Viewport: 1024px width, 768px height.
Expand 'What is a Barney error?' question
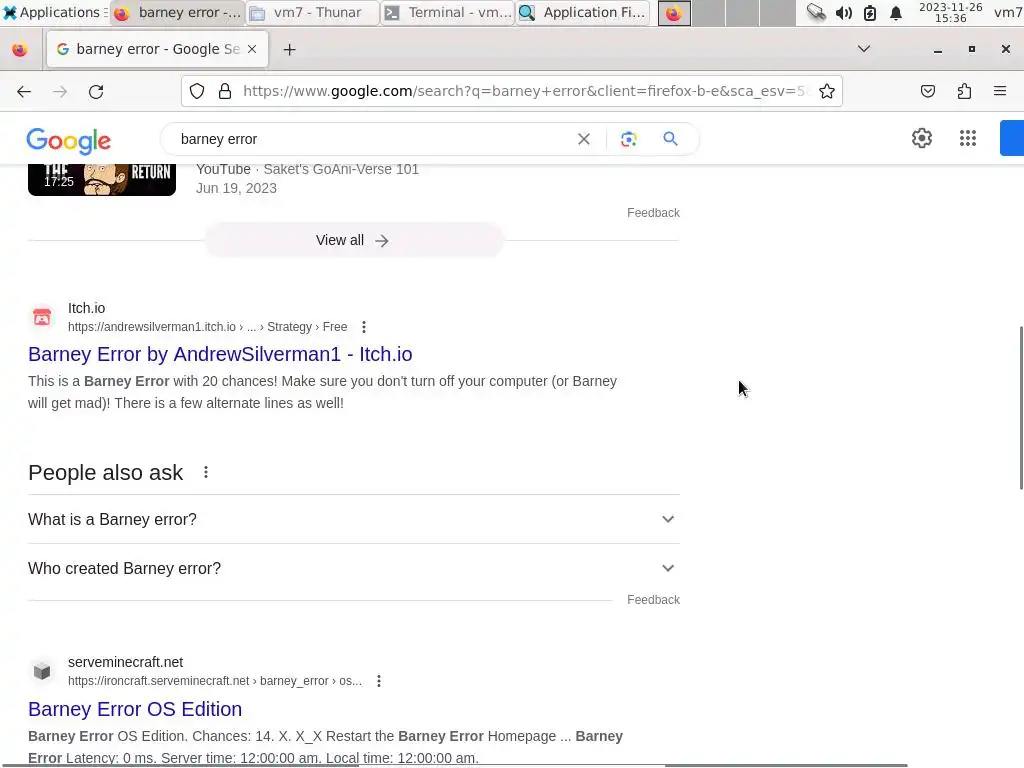pyautogui.click(x=354, y=519)
